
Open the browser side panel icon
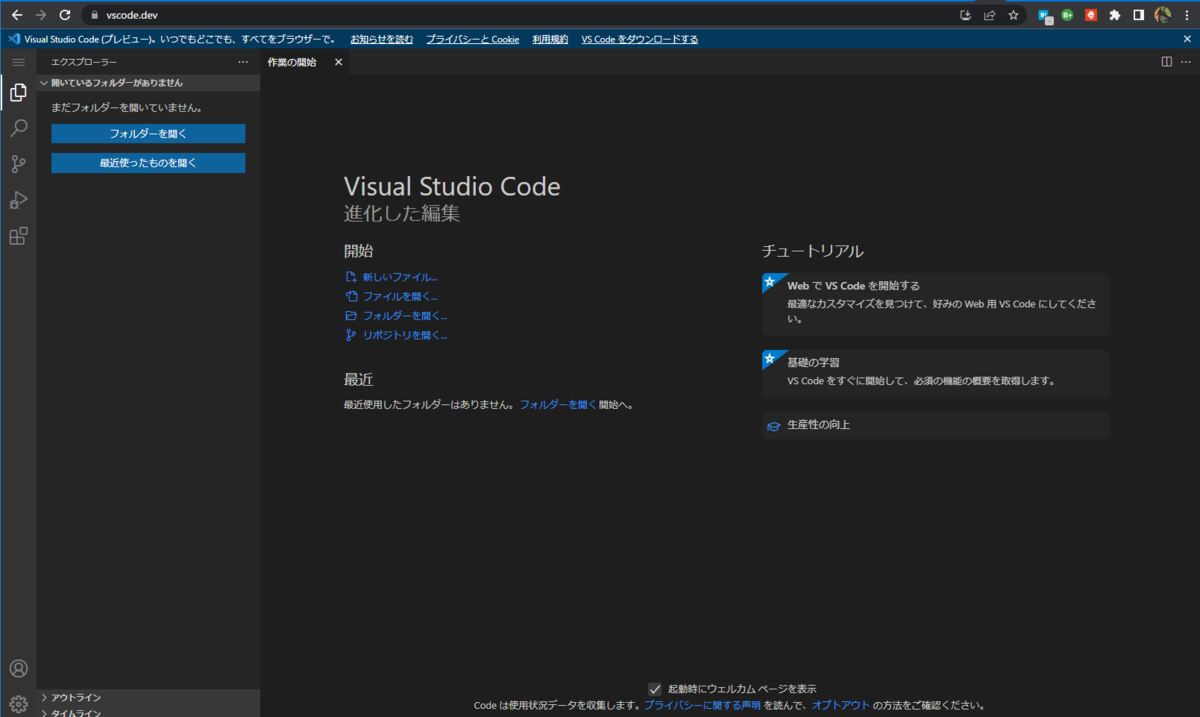pyautogui.click(x=1139, y=15)
